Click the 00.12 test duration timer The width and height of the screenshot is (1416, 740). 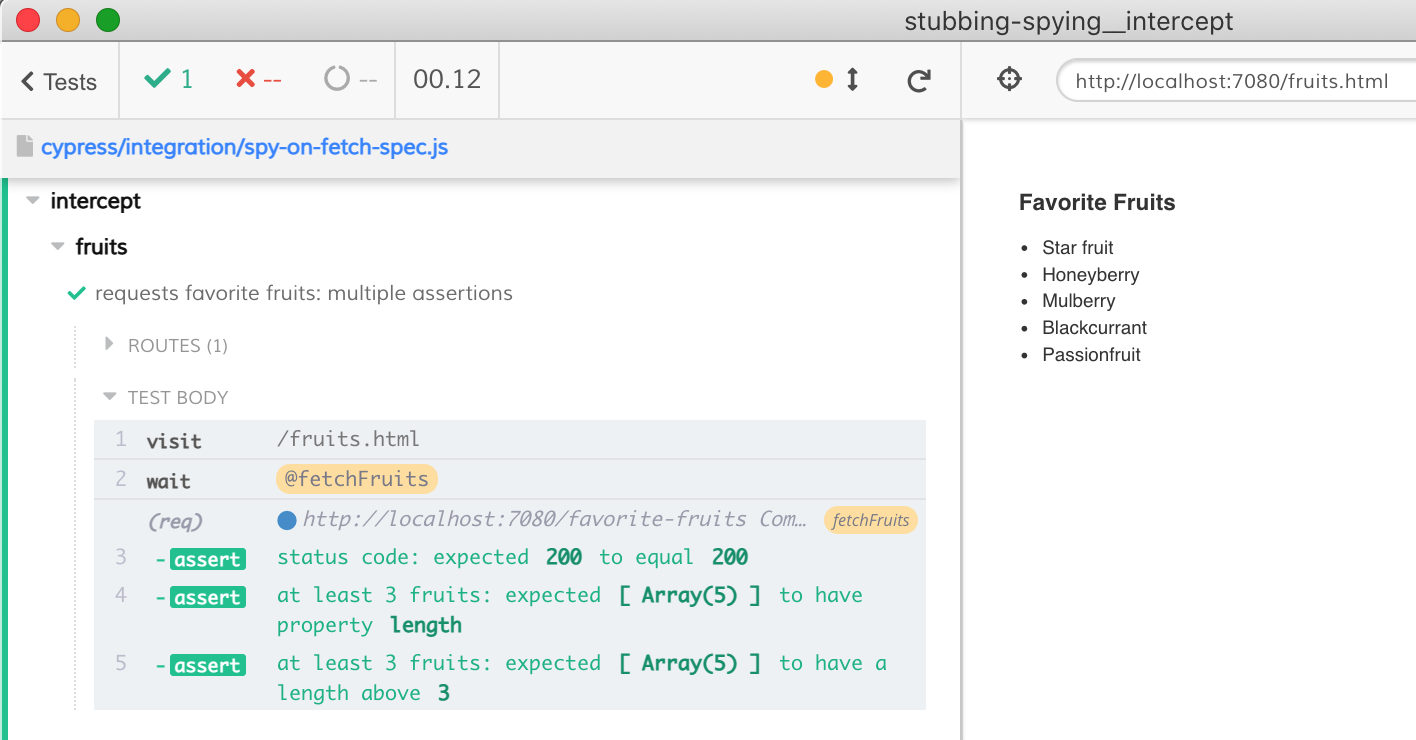(447, 79)
